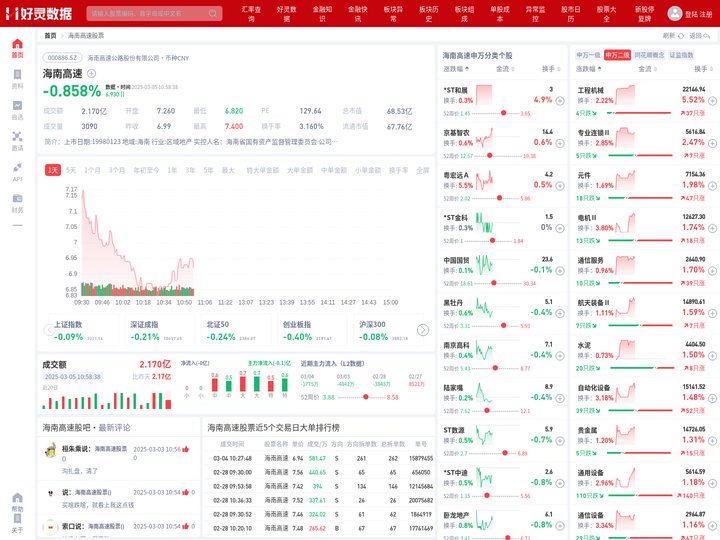Add 京基智农 with its plus icon

point(560,143)
